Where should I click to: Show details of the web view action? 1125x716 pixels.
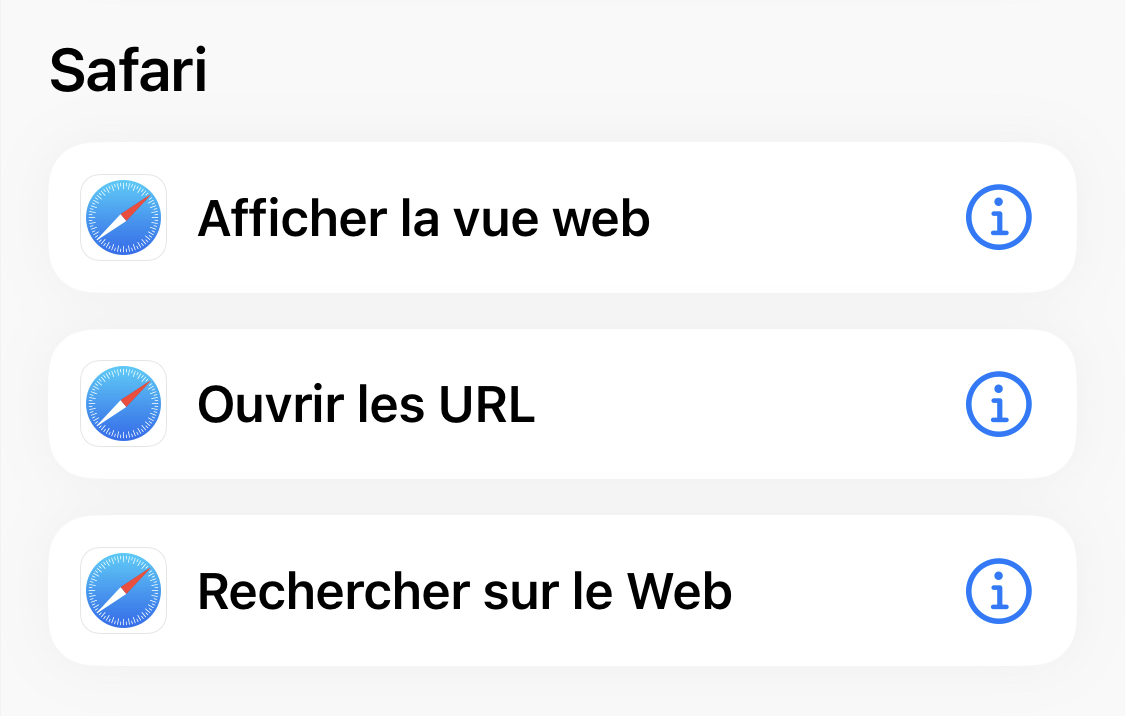[998, 218]
